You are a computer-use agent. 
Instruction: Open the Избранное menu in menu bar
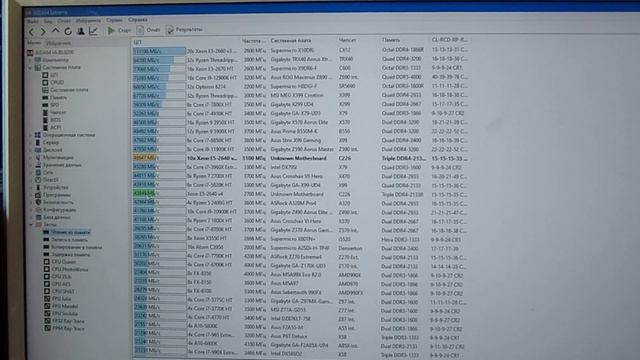point(88,20)
